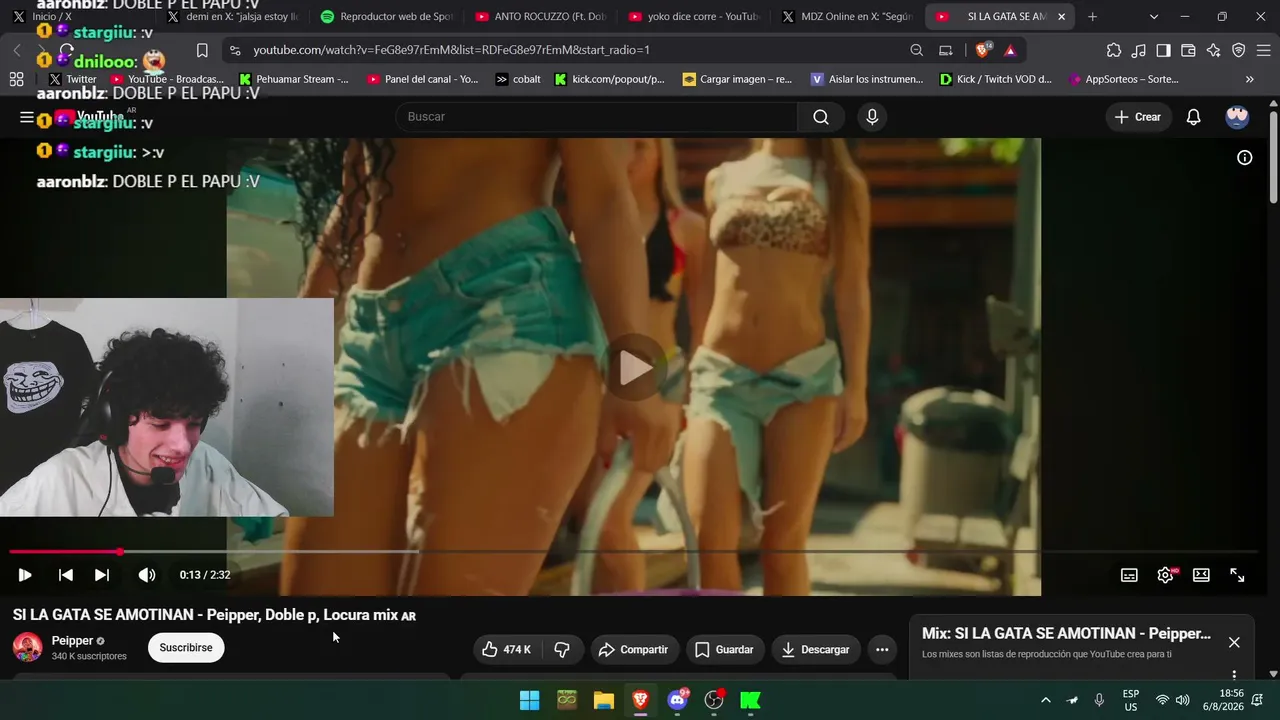Click the Compartir button
The width and height of the screenshot is (1280, 720).
(634, 650)
